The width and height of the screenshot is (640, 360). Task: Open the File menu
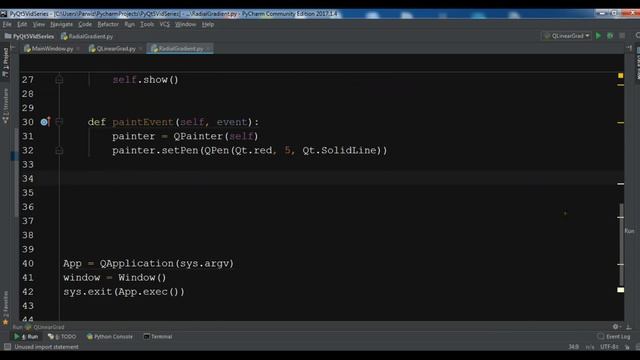(x=7, y=24)
